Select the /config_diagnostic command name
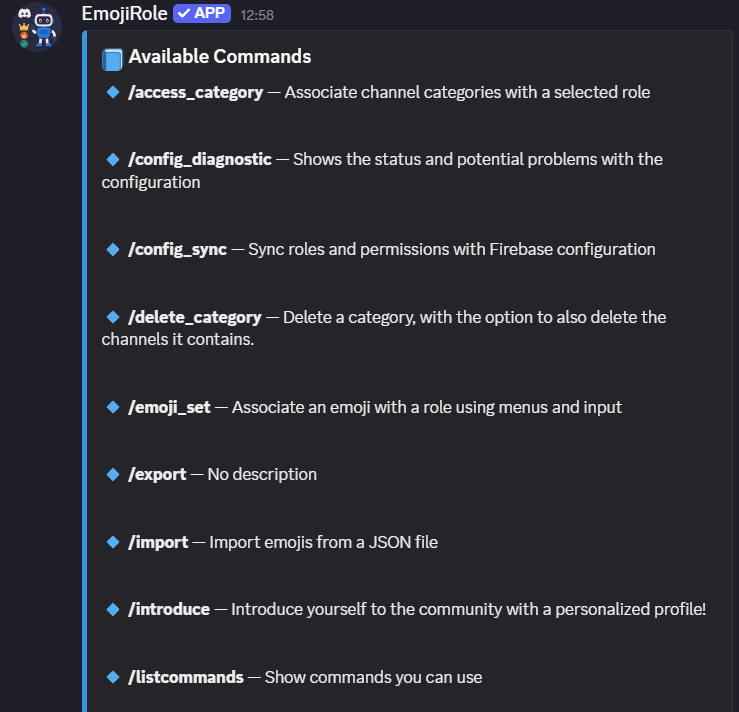The image size is (739, 712). [x=200, y=160]
